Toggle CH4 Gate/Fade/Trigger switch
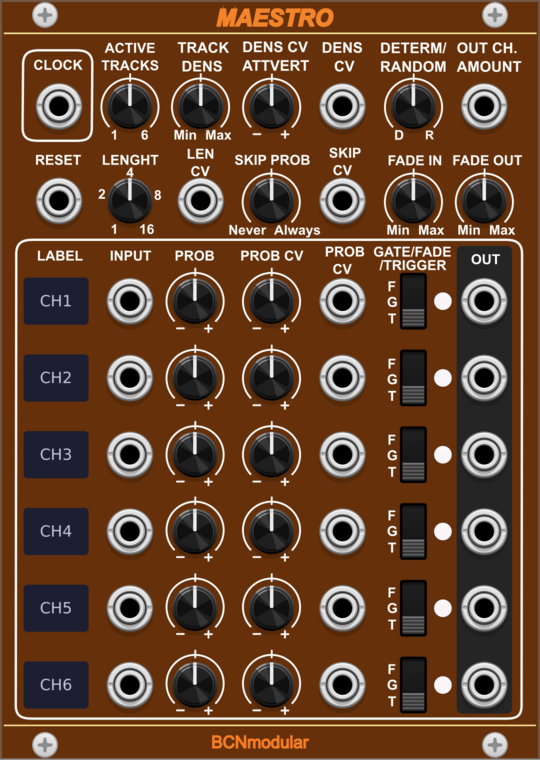Image resolution: width=540 pixels, height=760 pixels. (413, 532)
